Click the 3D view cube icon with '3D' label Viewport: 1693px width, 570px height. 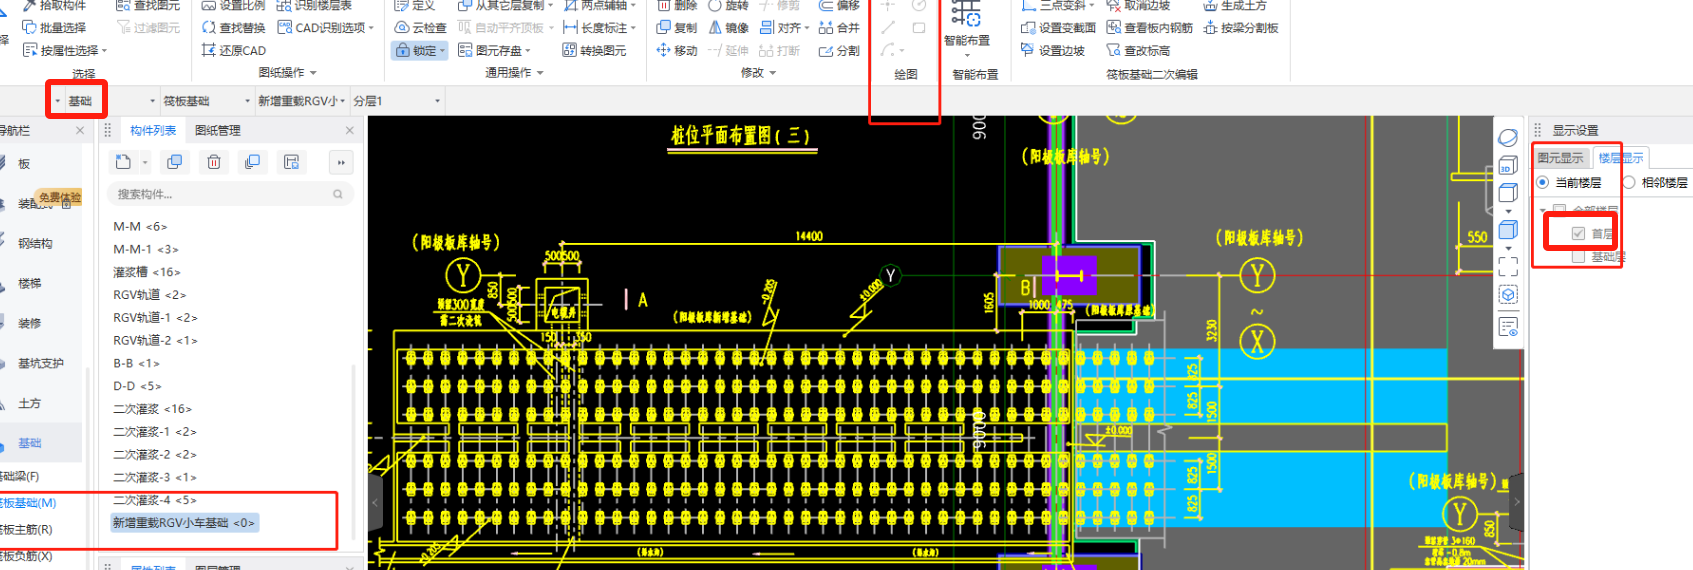1508,166
